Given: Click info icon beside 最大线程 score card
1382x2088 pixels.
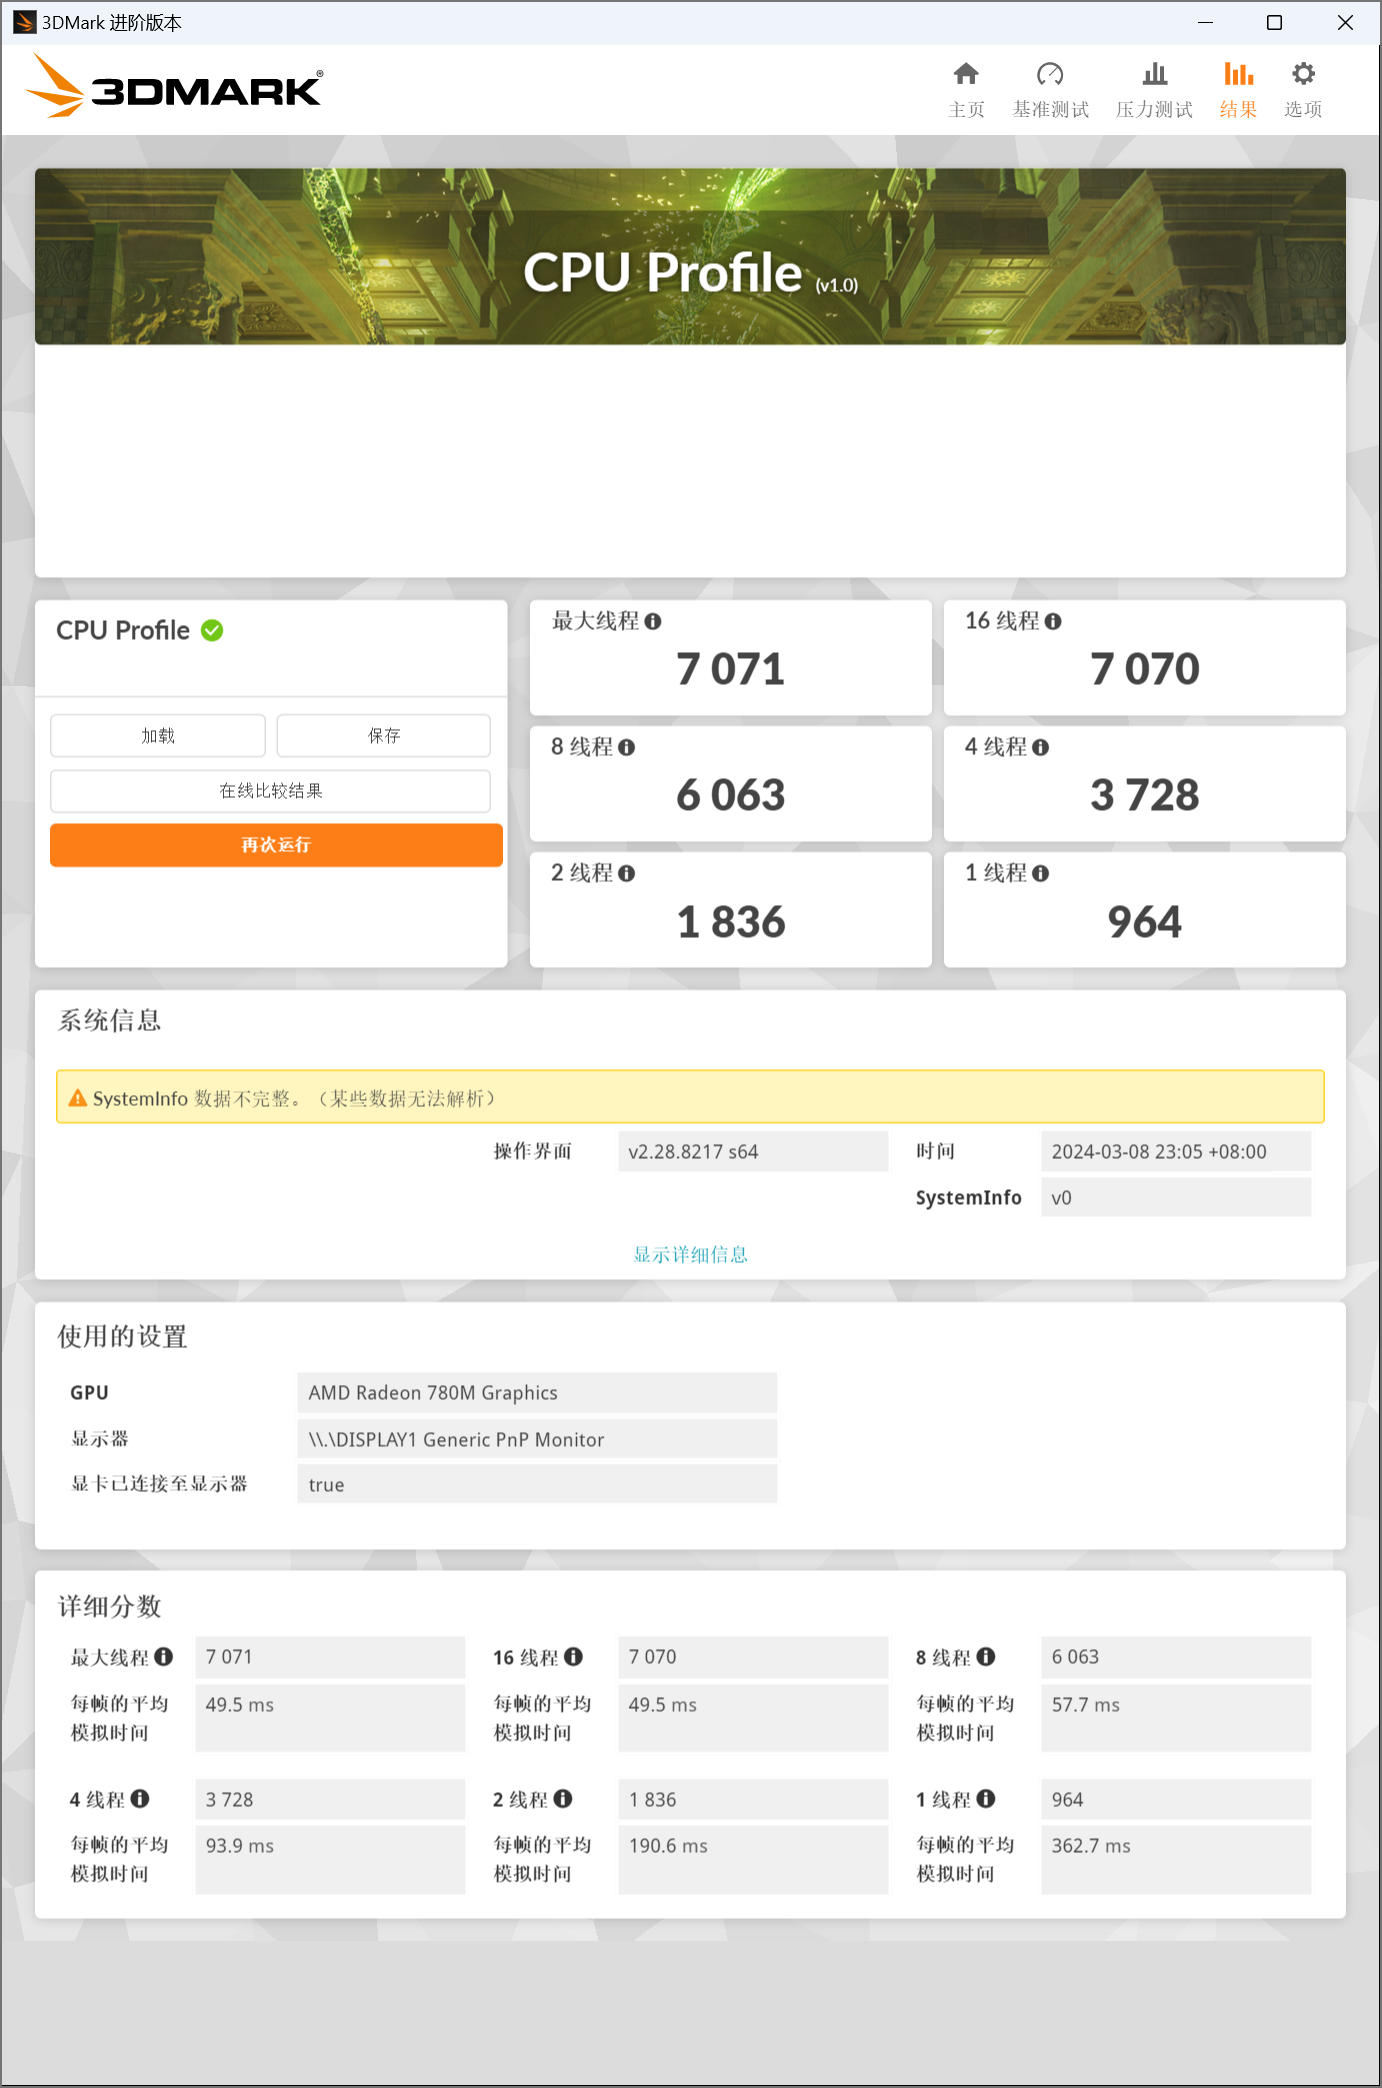Looking at the screenshot, I should pos(653,622).
